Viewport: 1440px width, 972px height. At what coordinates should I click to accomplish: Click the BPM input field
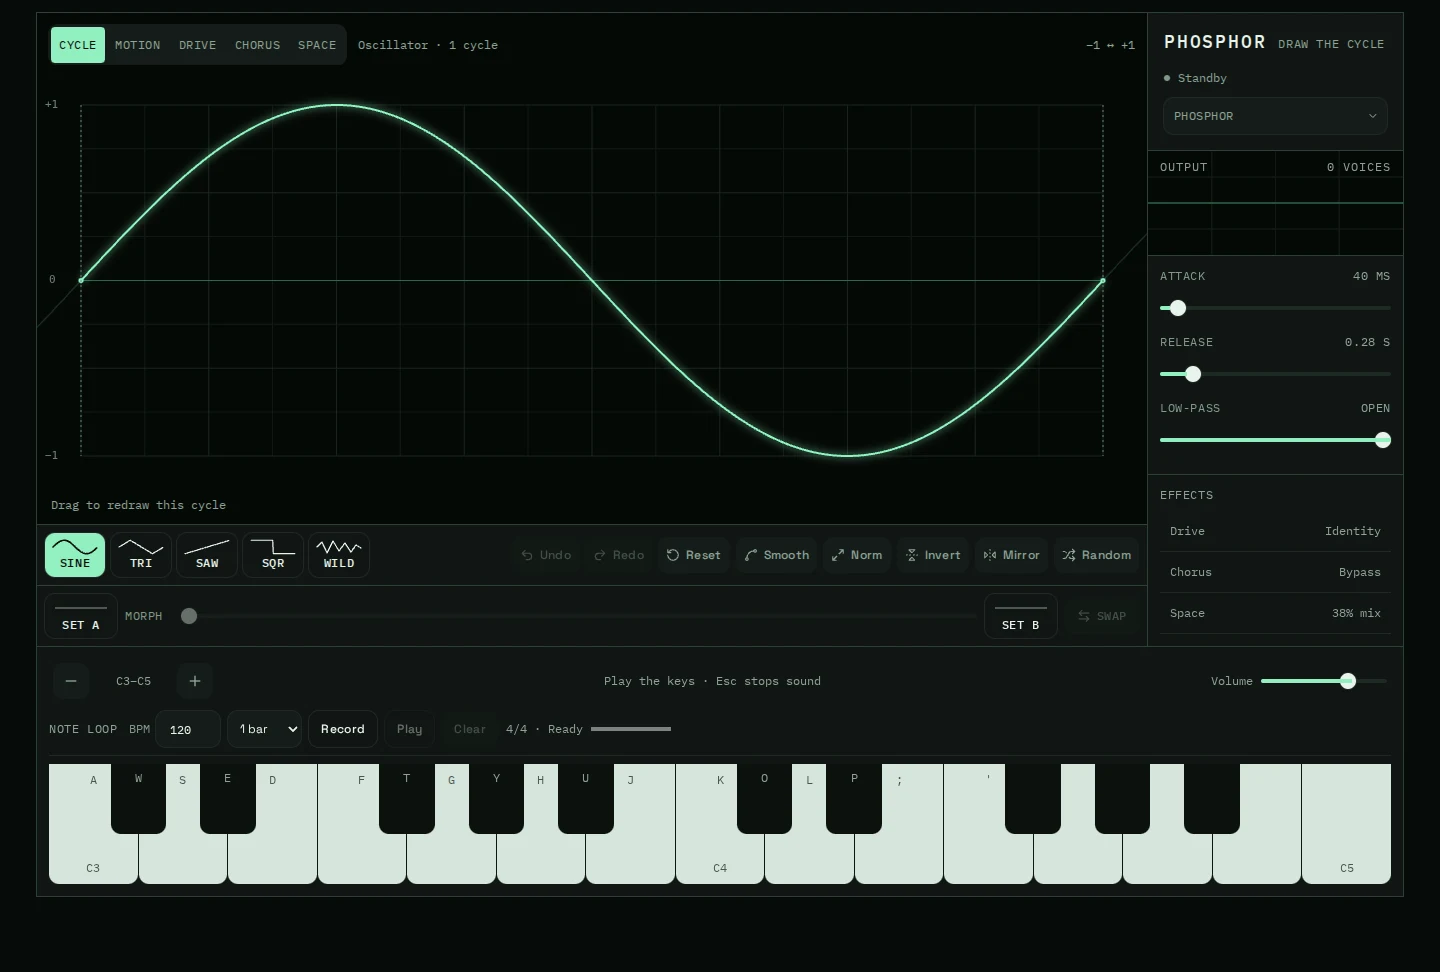(x=188, y=729)
